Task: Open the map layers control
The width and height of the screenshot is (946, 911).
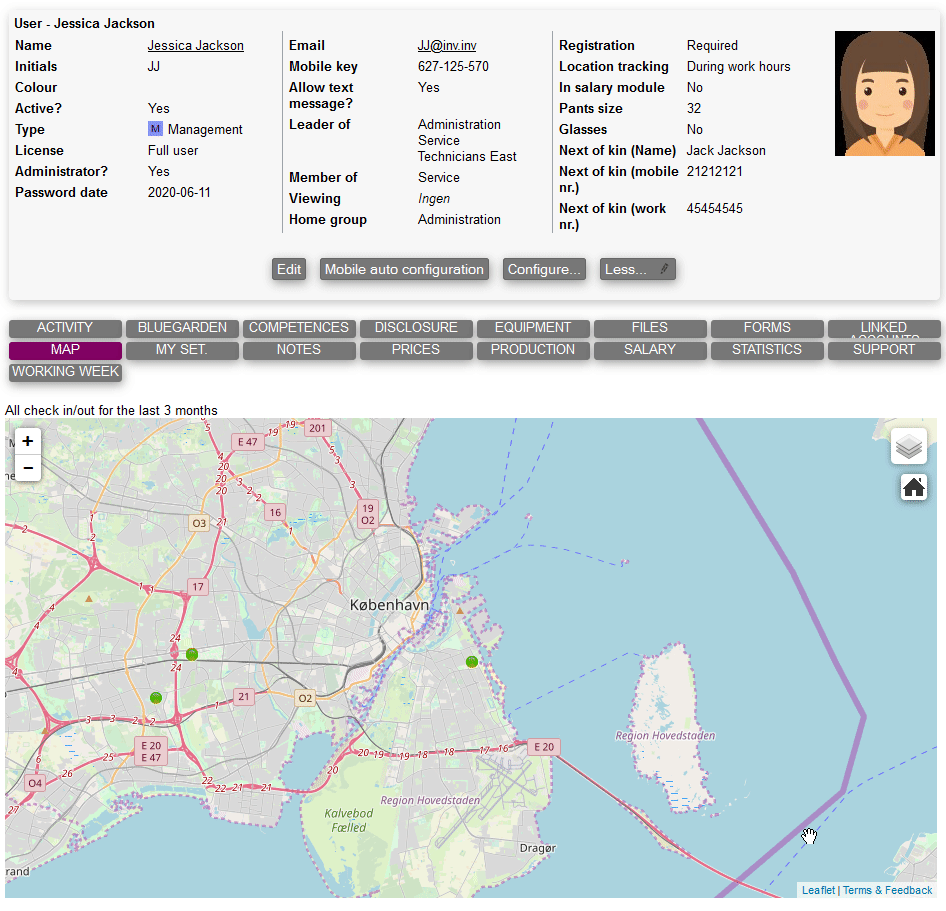Action: pyautogui.click(x=908, y=446)
